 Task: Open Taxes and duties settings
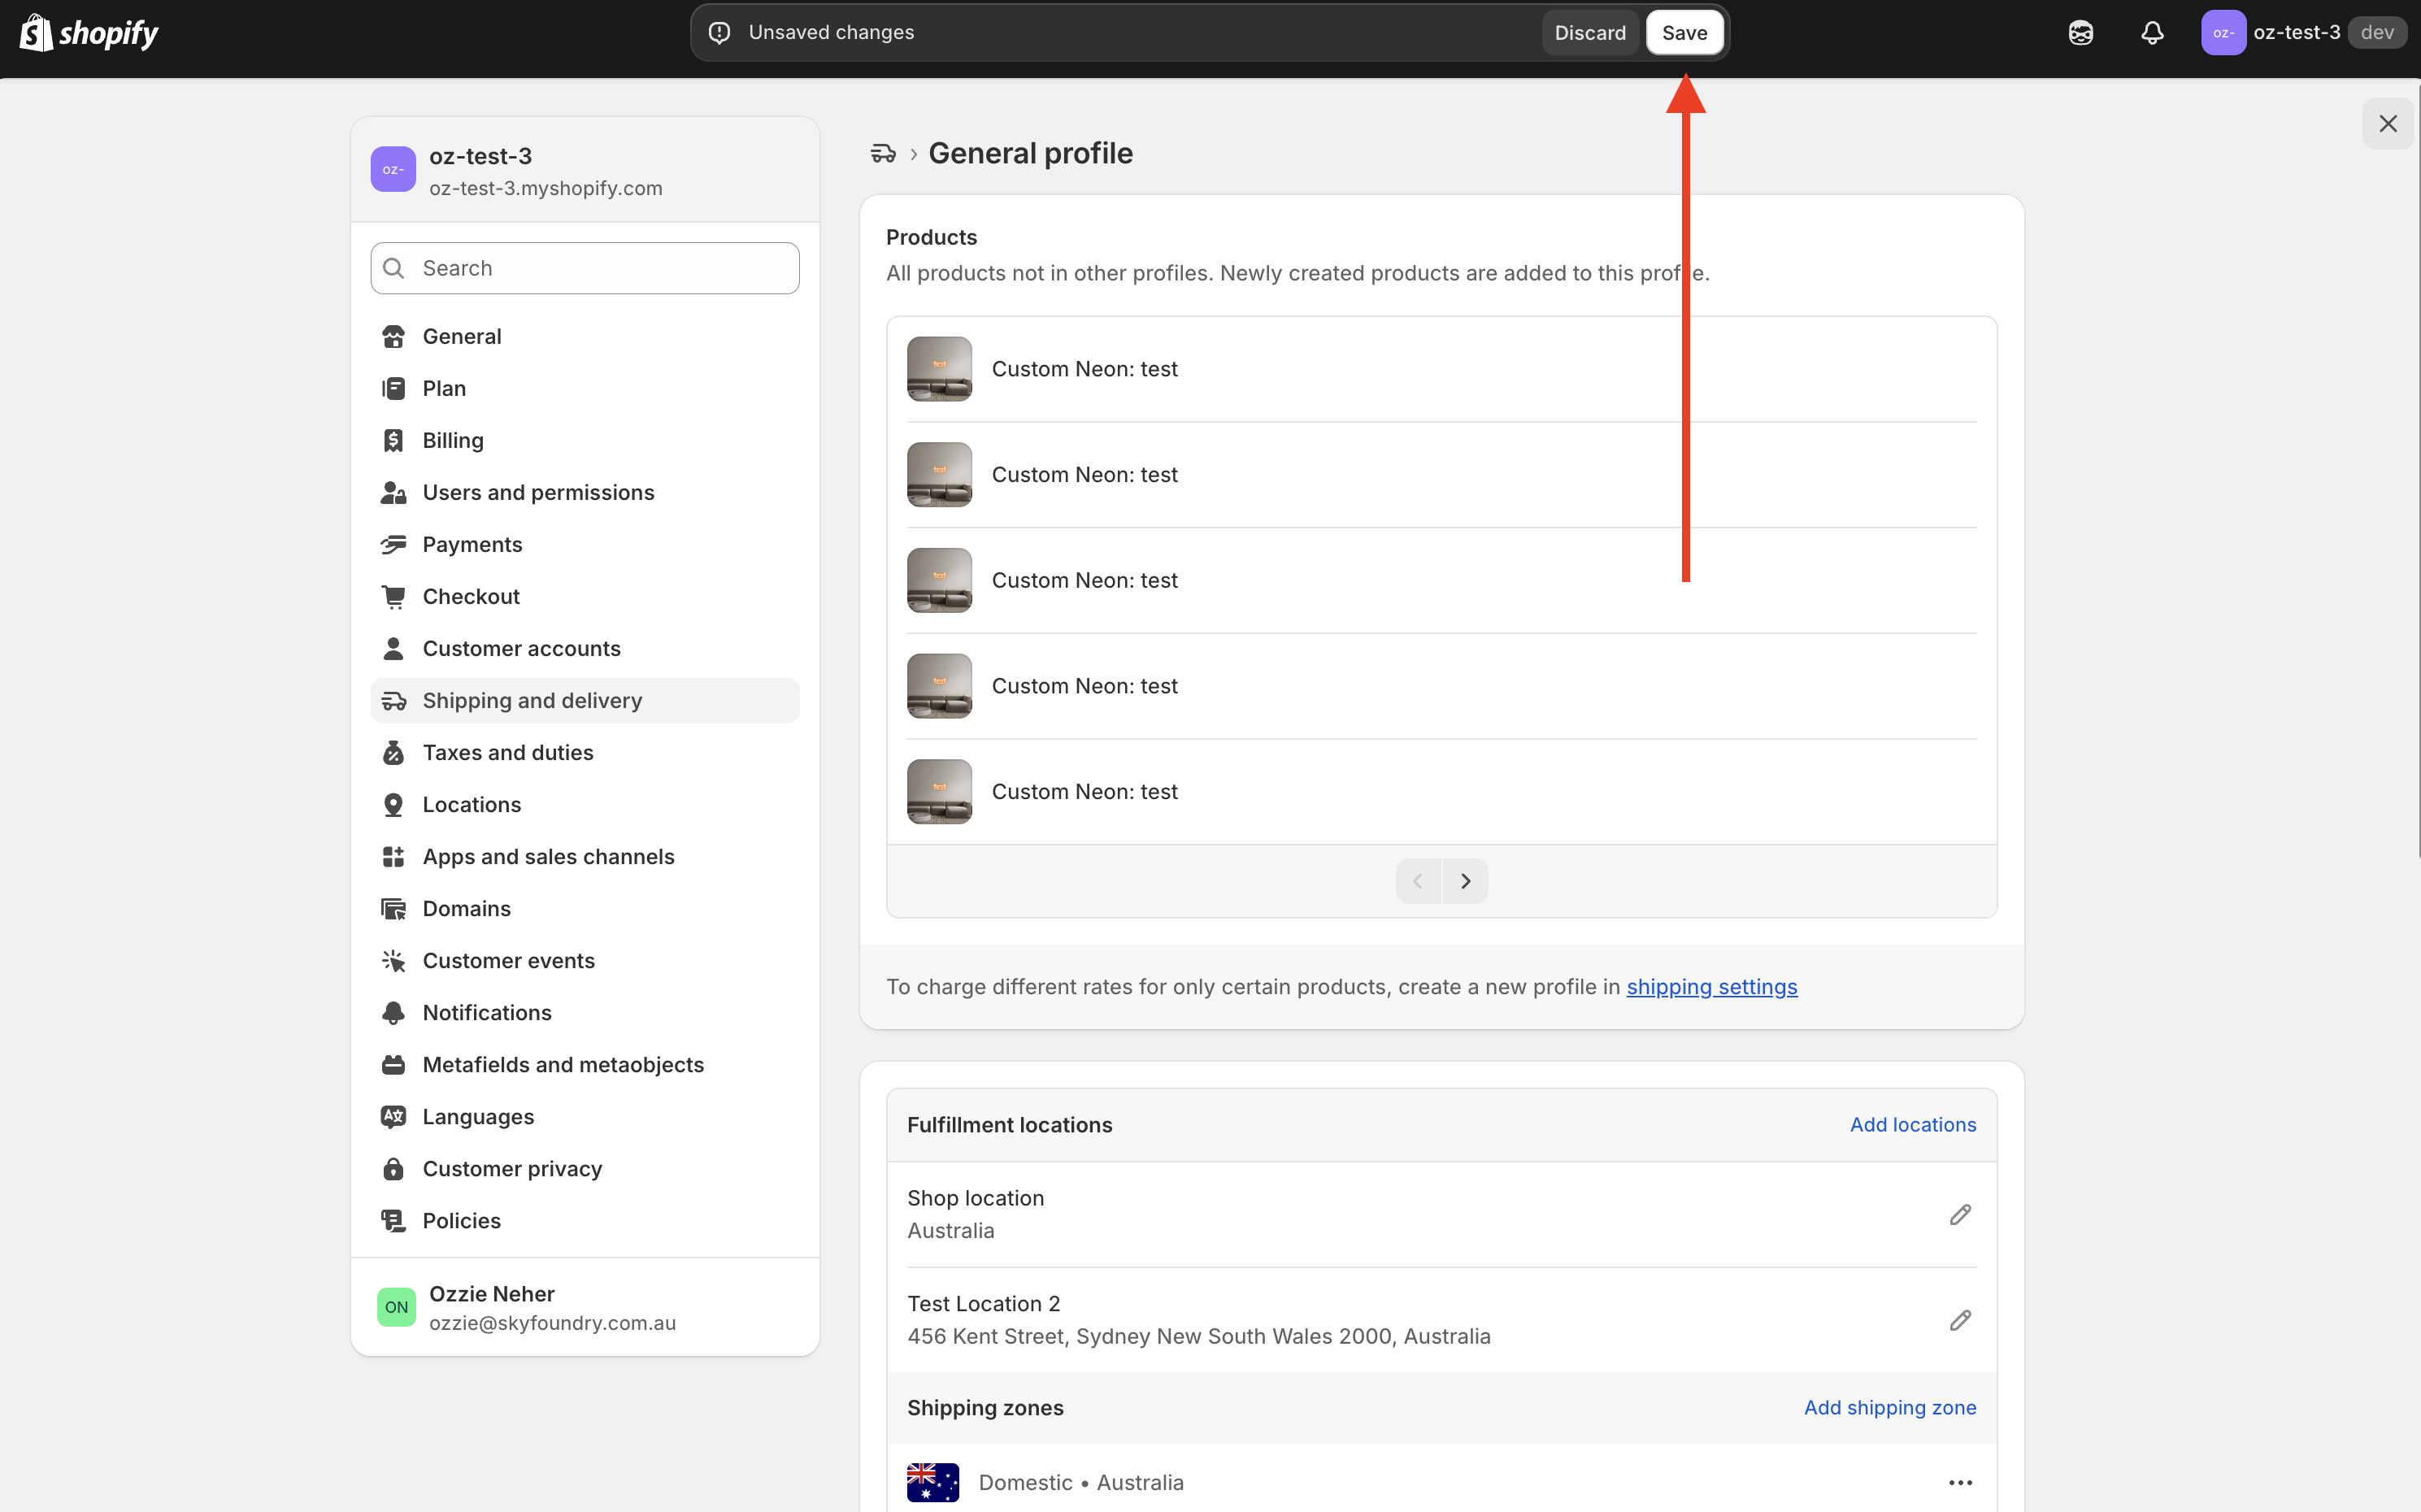coord(507,752)
